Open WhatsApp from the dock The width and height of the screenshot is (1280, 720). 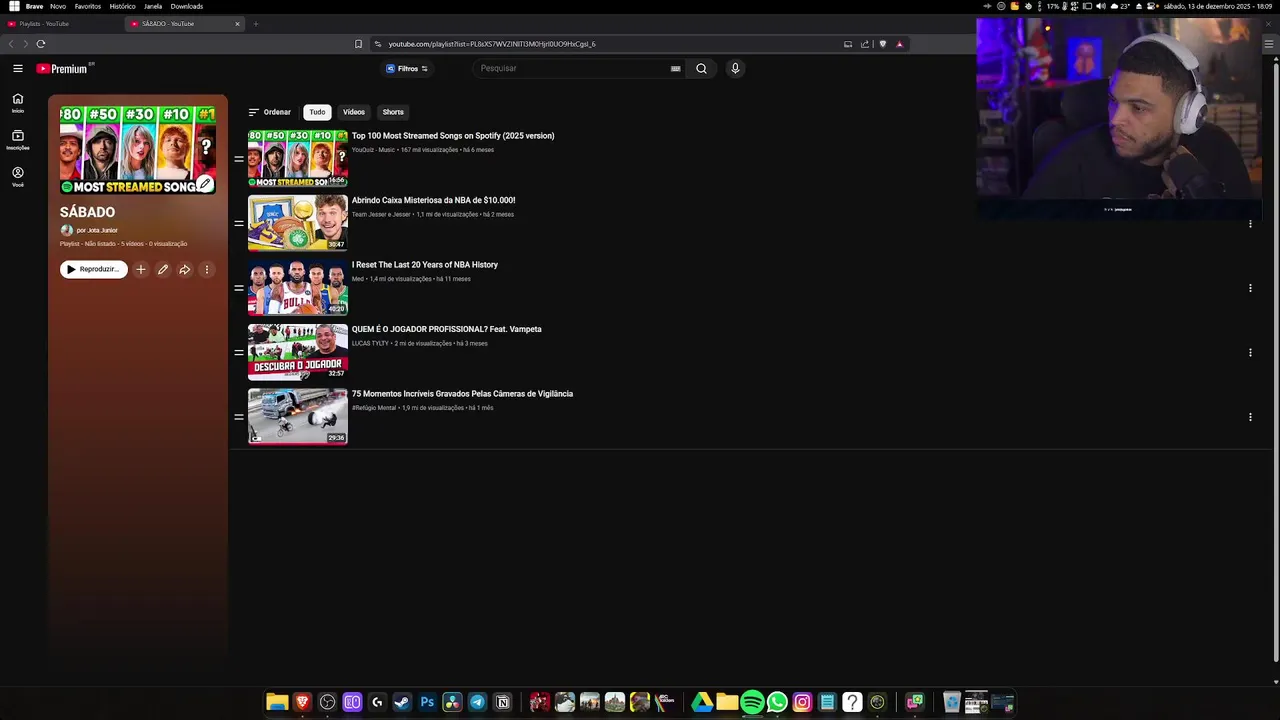(777, 702)
